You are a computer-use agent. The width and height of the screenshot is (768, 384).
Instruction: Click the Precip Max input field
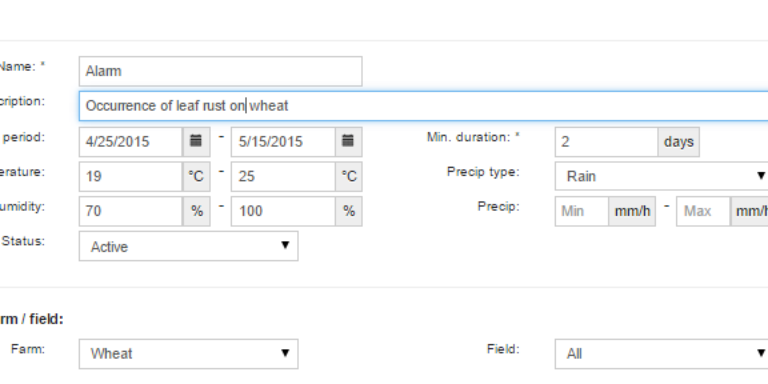703,212
